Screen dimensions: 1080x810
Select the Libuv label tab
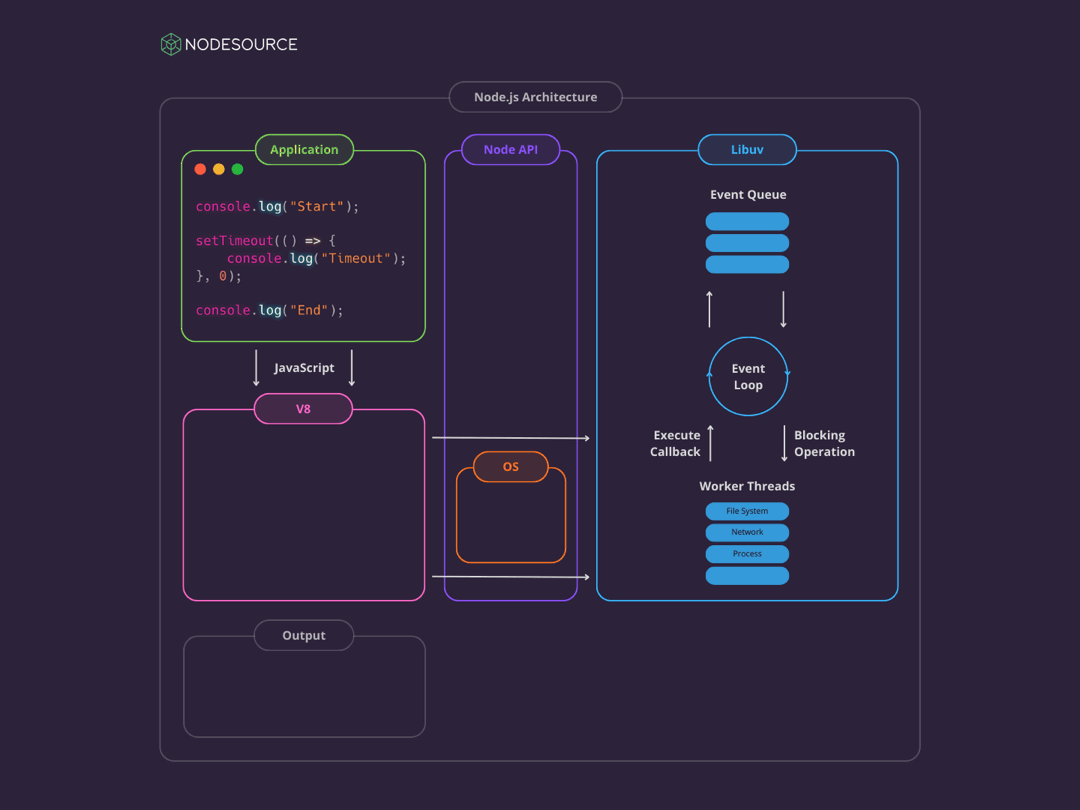(747, 150)
